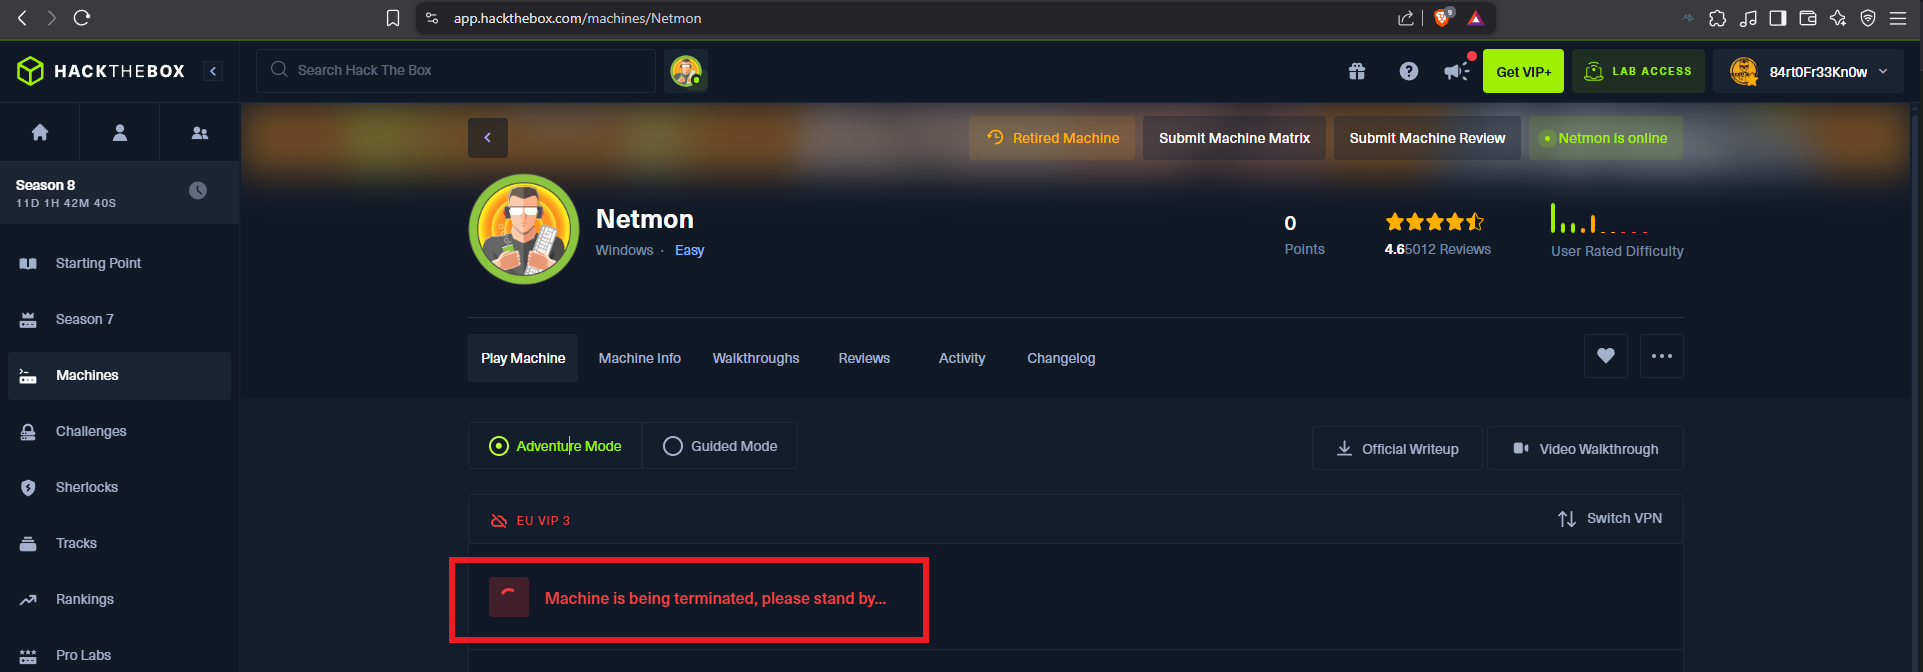Open the Brave wallet icon
This screenshot has width=1923, height=672.
(x=1808, y=18)
